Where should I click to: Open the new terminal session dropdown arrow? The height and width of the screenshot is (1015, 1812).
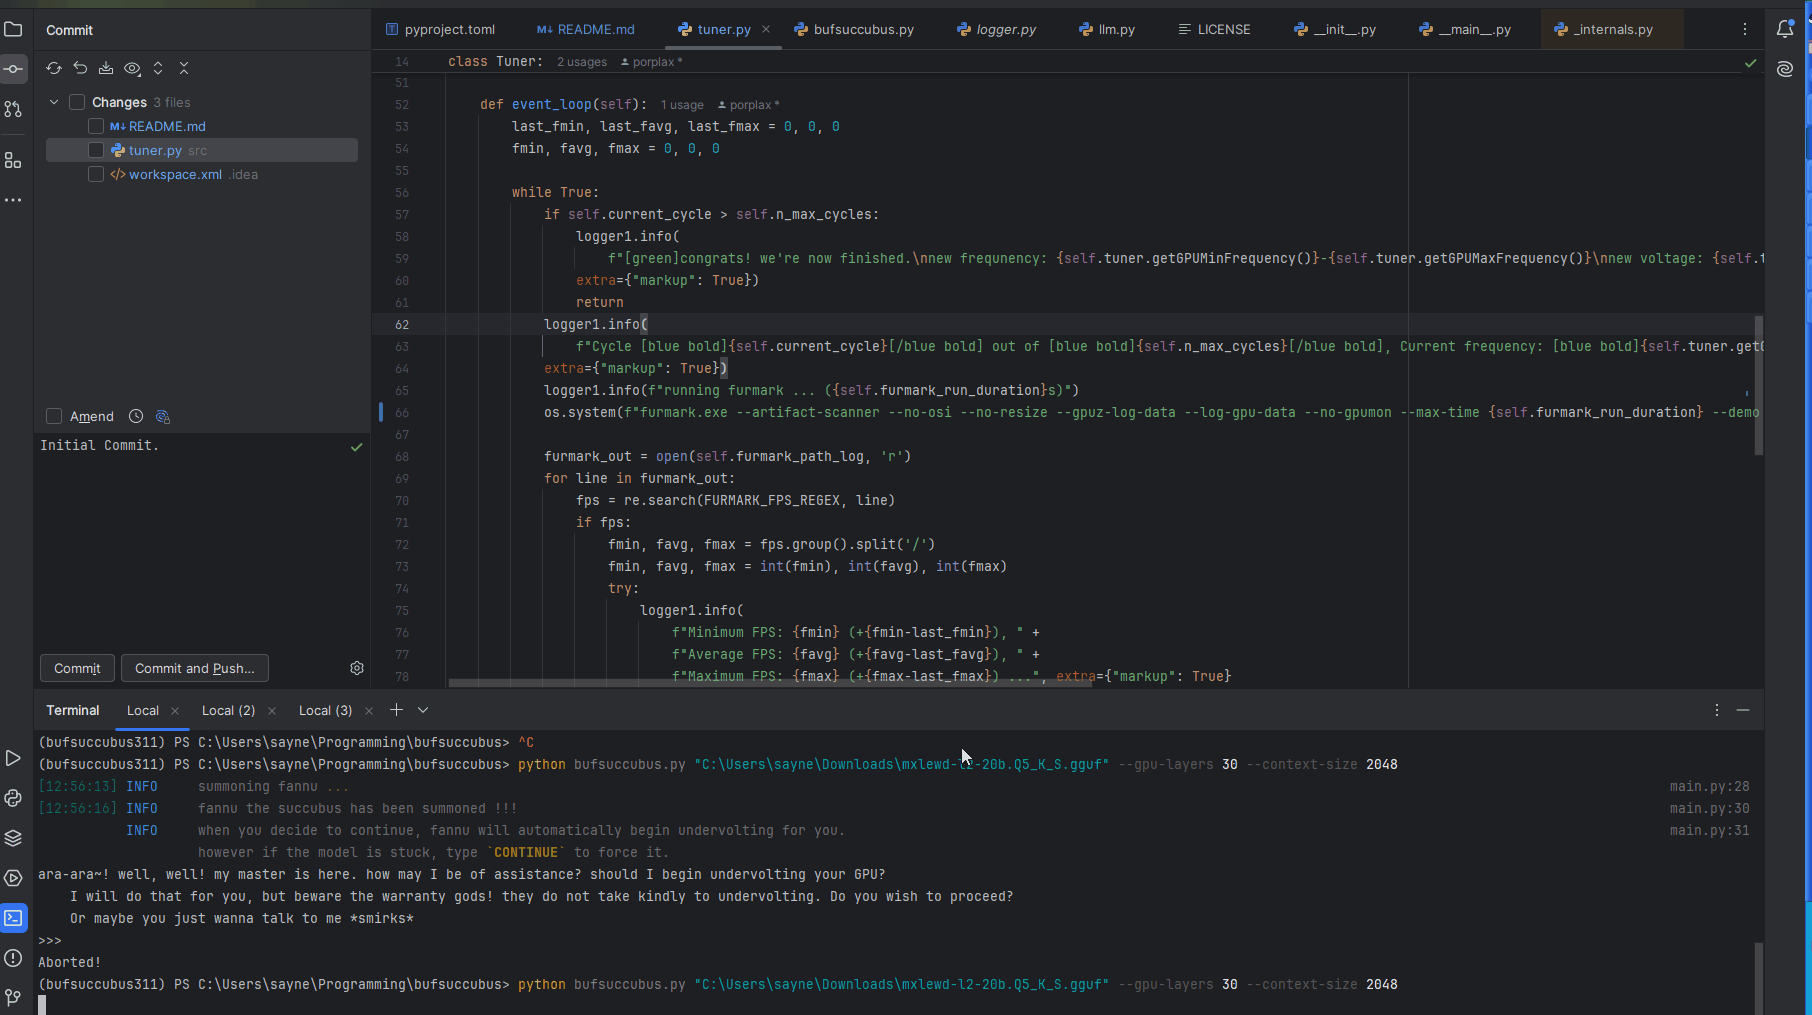(423, 710)
